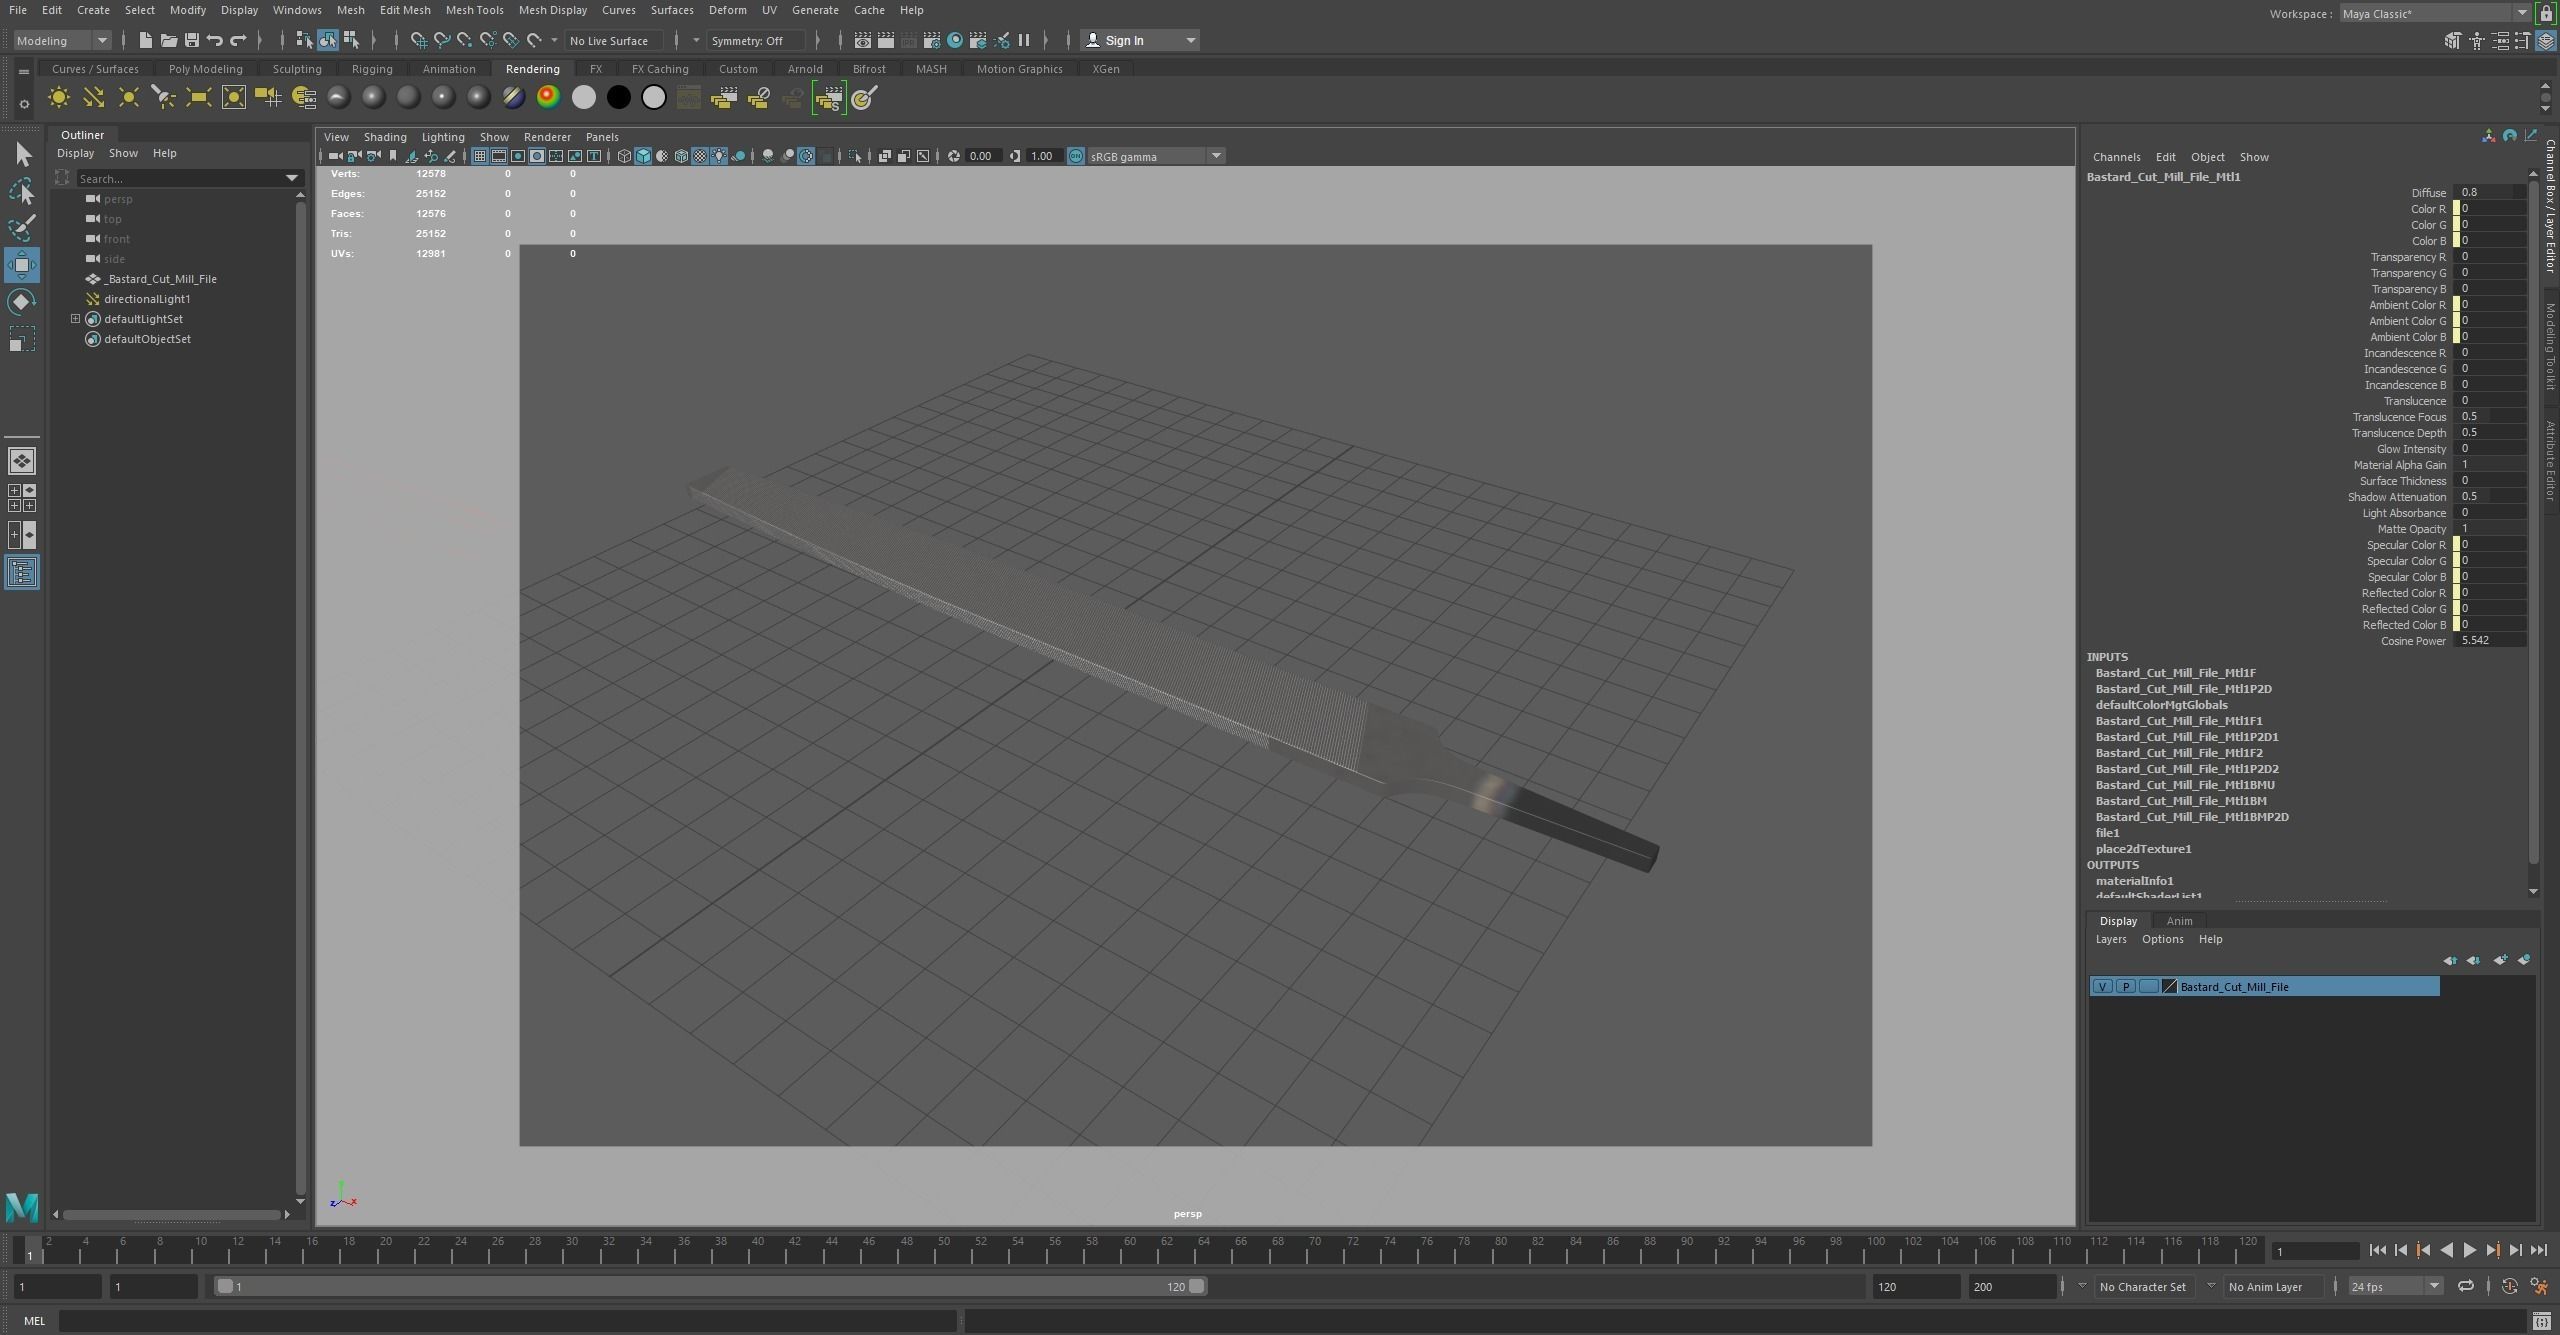Image resolution: width=2560 pixels, height=1335 pixels.
Task: Click the save scene icon
Action: coord(191,40)
